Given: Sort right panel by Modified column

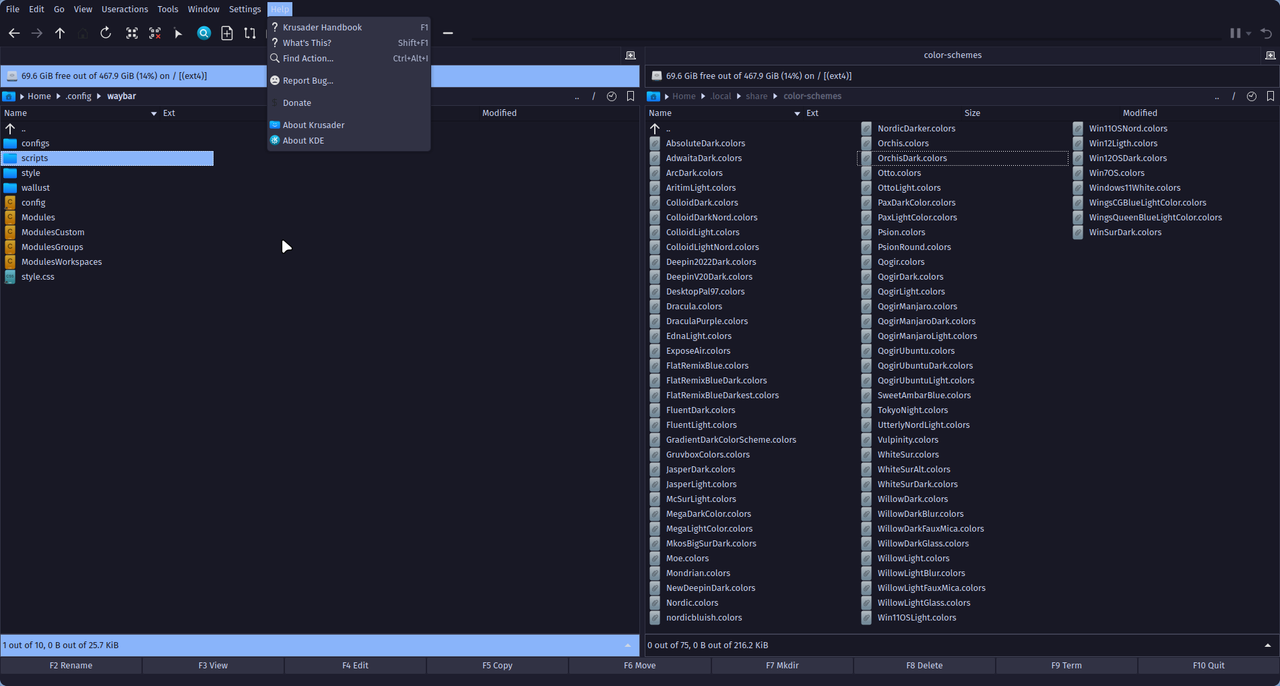Looking at the screenshot, I should [x=1139, y=113].
